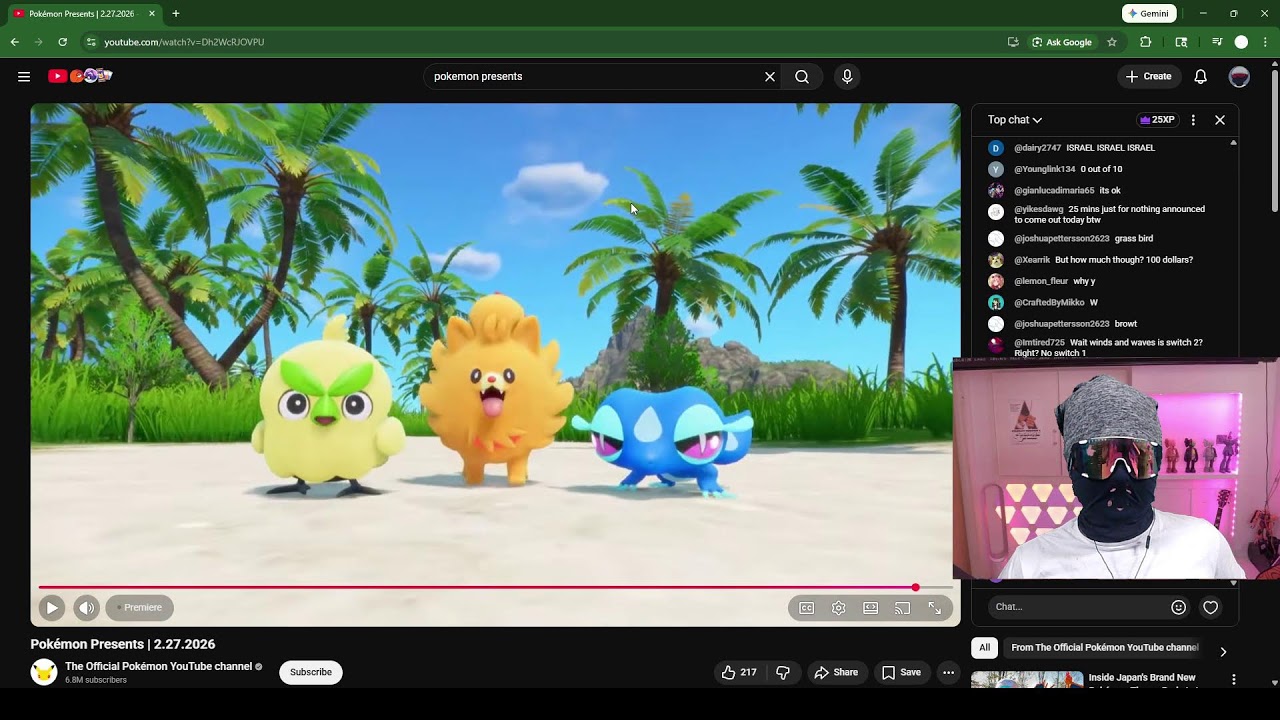Open Inside Japan's Brand New video thumbnail
1280x720 pixels.
(1027, 679)
